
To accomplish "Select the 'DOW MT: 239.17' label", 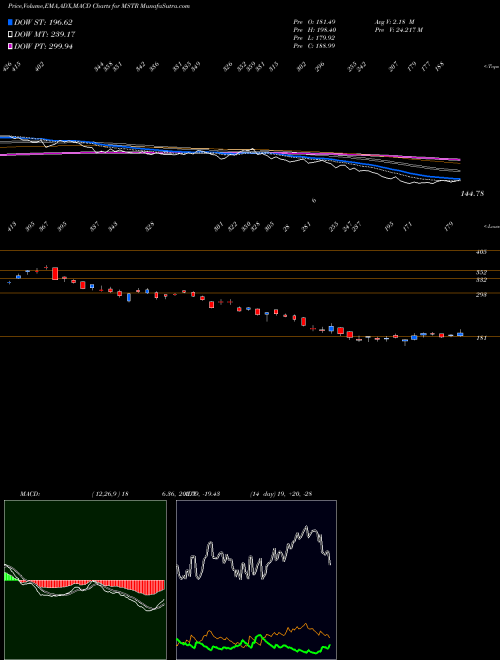I will [x=44, y=35].
